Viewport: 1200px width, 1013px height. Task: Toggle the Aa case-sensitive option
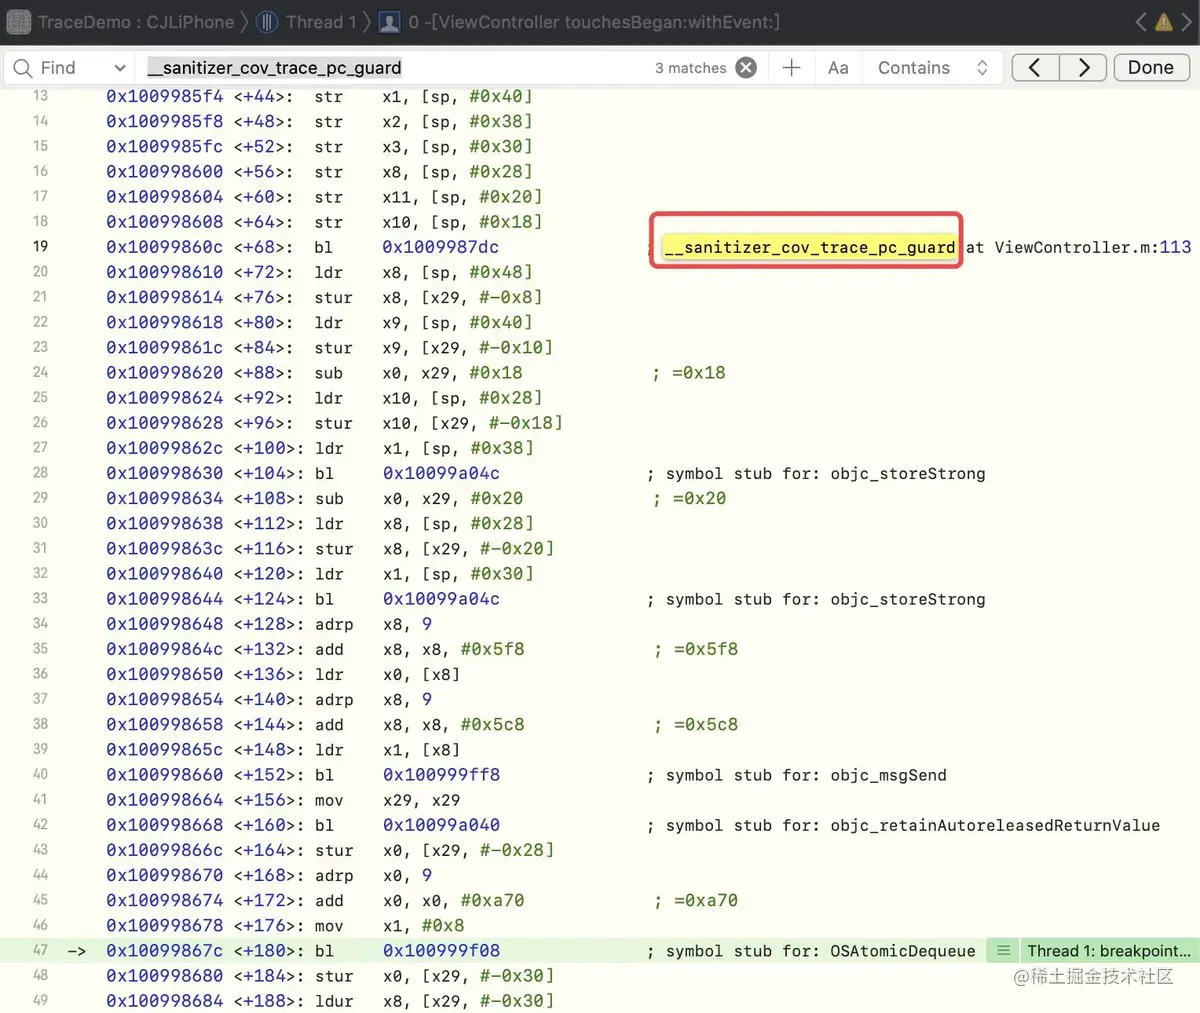coord(838,67)
